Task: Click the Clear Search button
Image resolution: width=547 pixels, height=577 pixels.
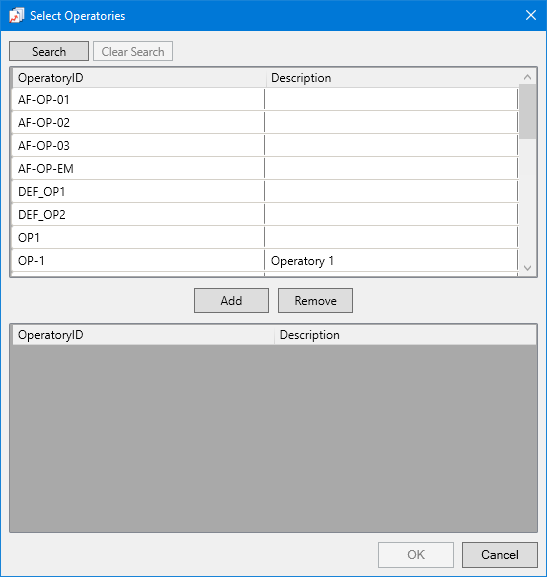Action: click(x=133, y=51)
